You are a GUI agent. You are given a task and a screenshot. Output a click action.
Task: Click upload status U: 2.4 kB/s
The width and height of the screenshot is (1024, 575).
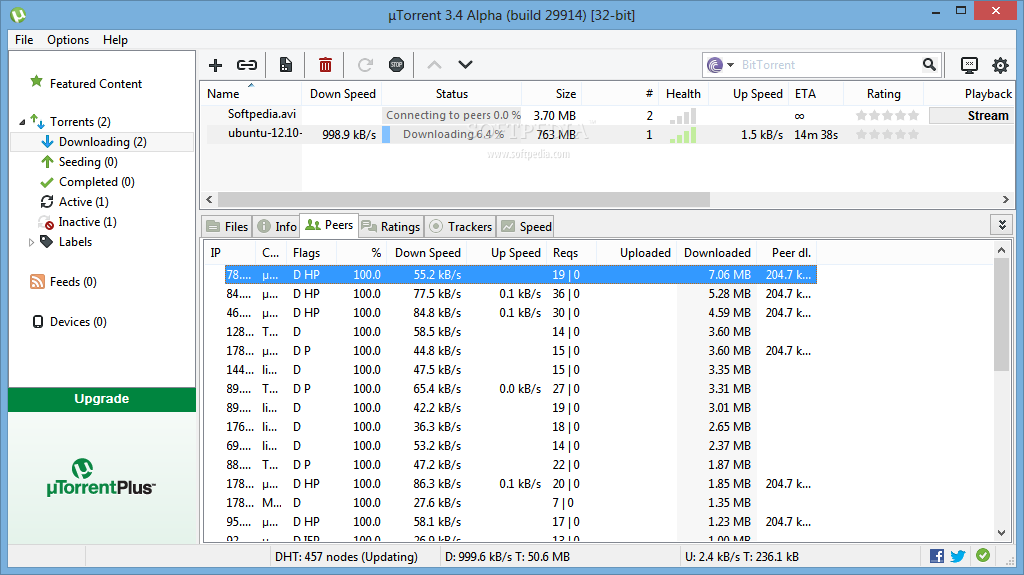pyautogui.click(x=742, y=557)
